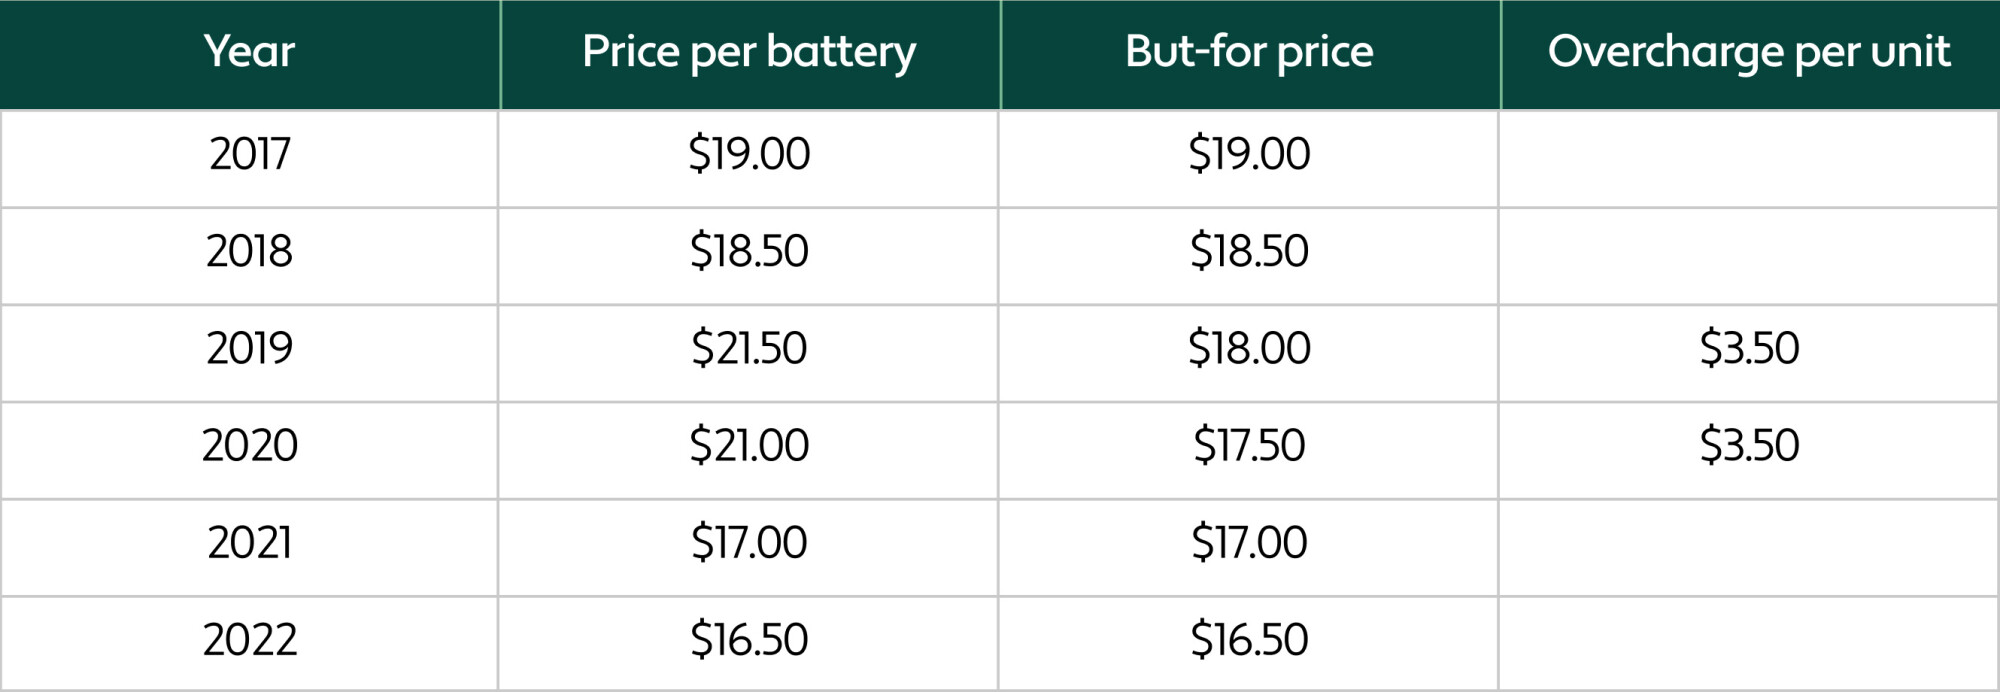Select the Overcharge per unit header
The image size is (2000, 692).
point(1749,52)
